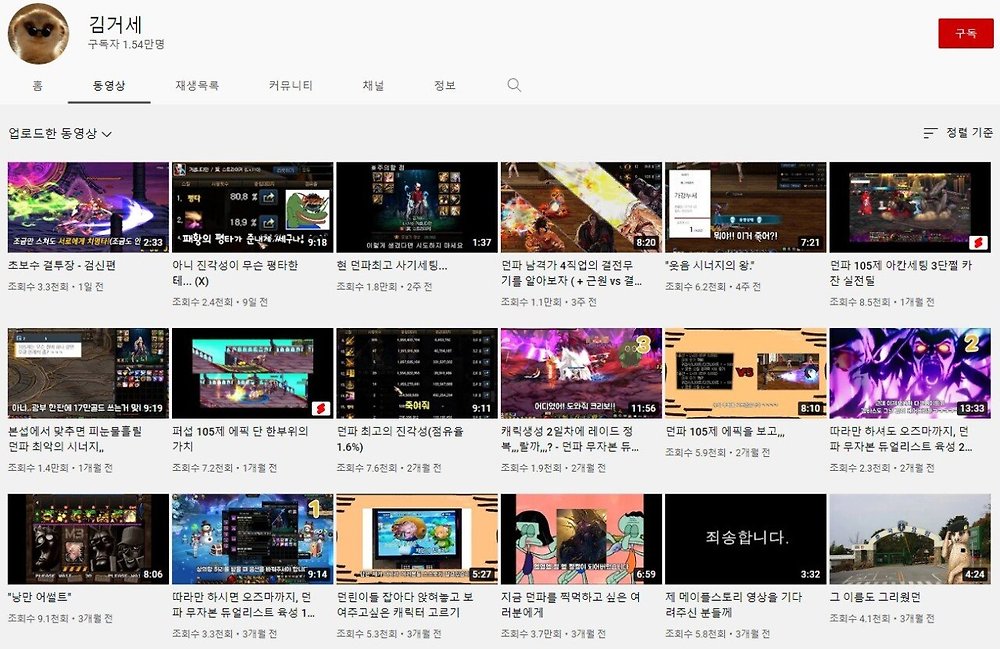Click the 8:20 남격가 thumbnail
The height and width of the screenshot is (649, 1000).
(x=581, y=207)
